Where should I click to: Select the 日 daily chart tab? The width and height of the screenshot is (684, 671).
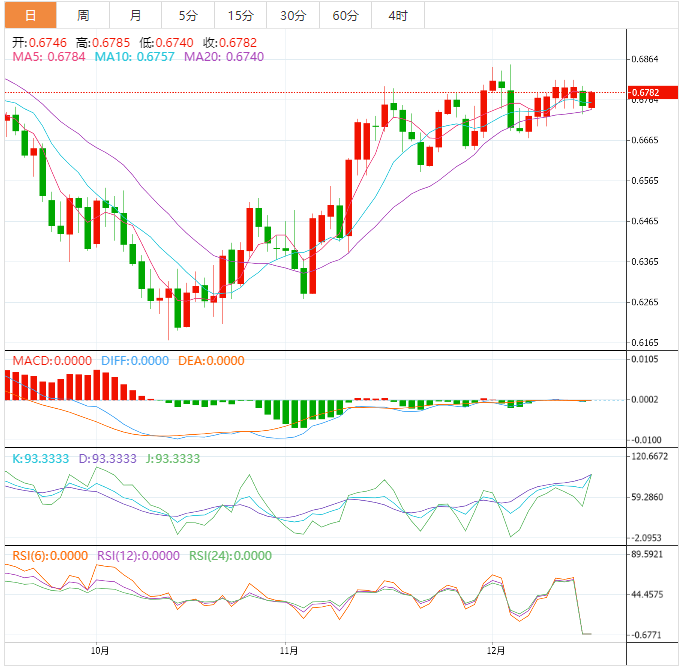pos(30,15)
